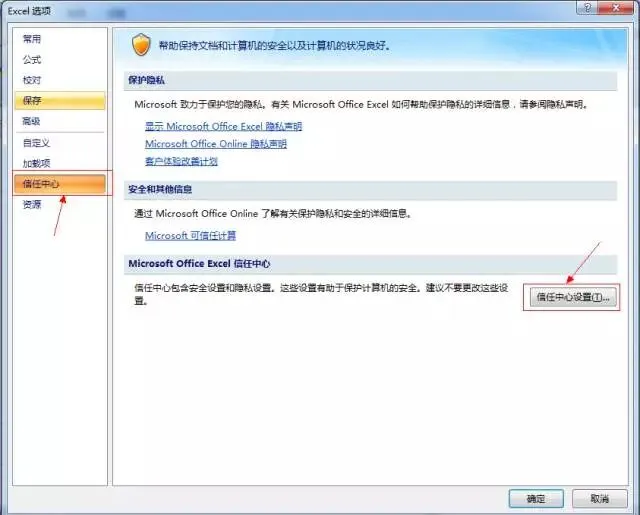Cancel with the 取消 button

600,499
